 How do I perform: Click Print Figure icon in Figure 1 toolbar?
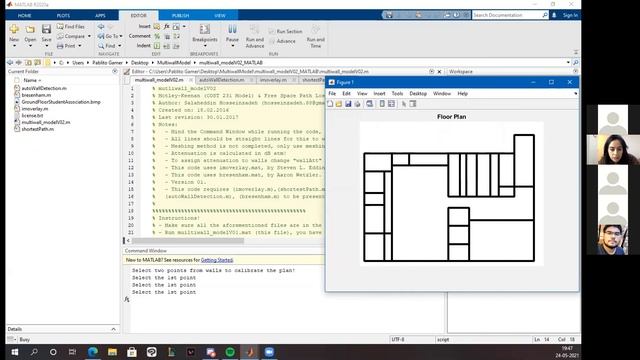click(x=358, y=104)
